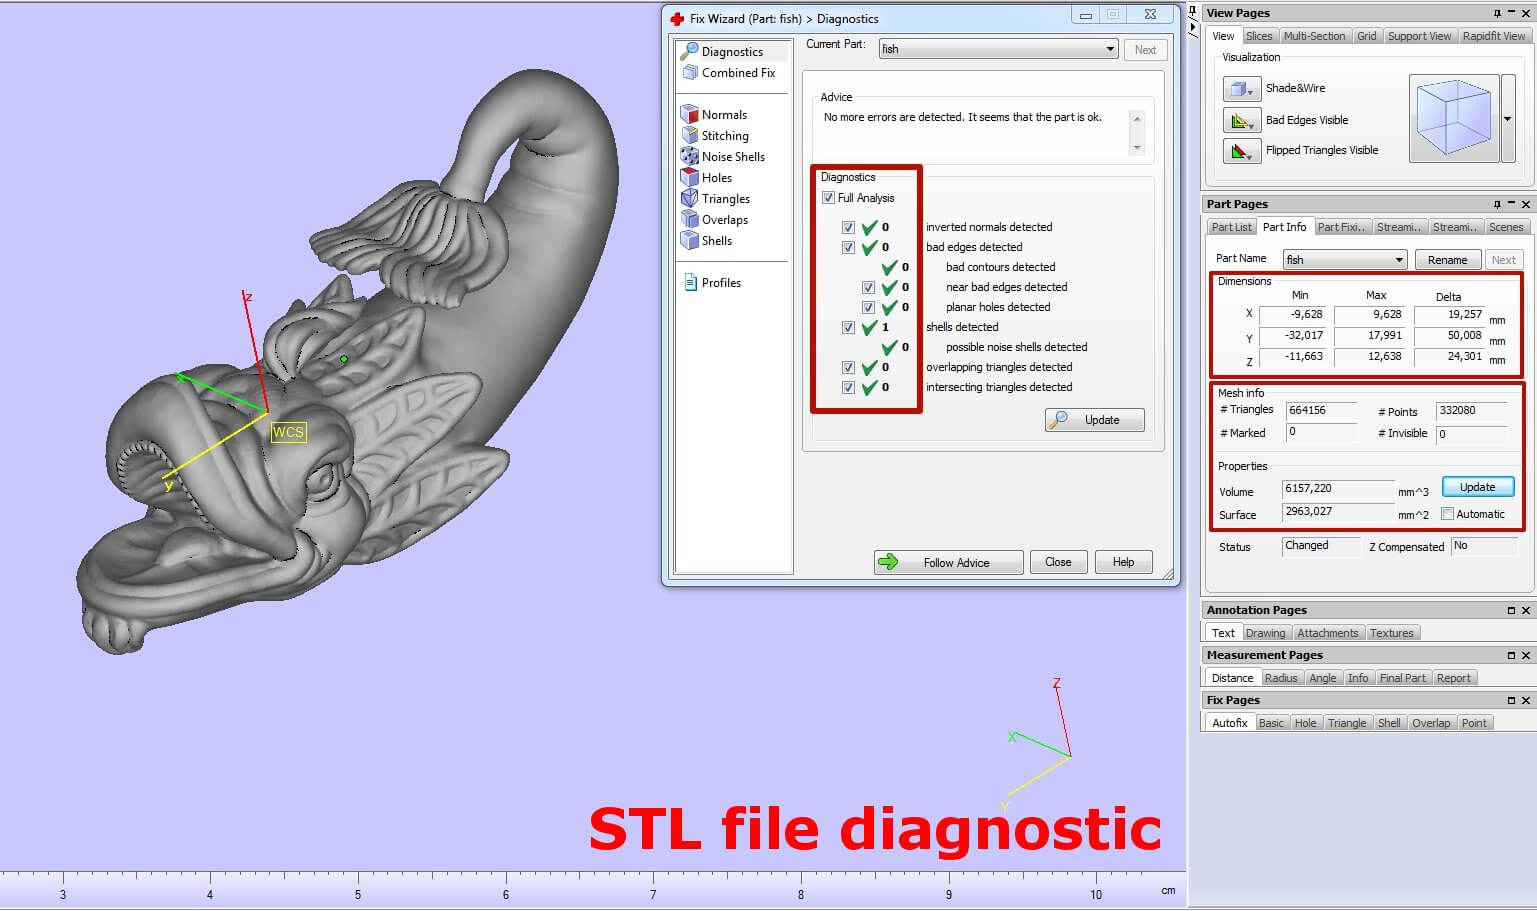Enable the Automatic properties checkbox
Image resolution: width=1537 pixels, height=911 pixels.
1447,514
